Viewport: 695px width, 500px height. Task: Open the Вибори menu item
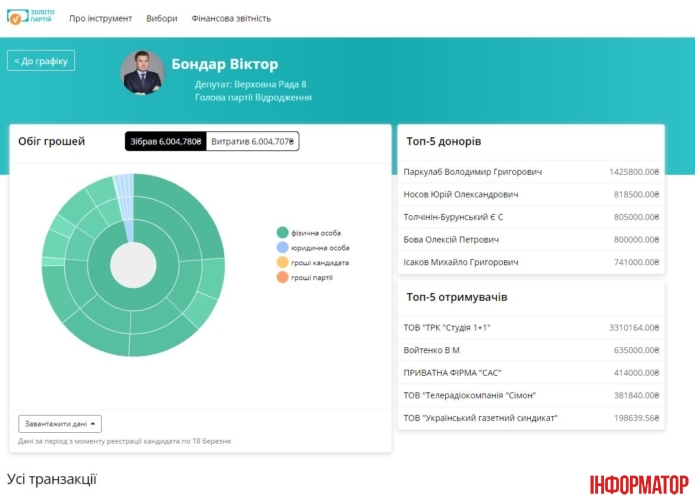click(162, 19)
